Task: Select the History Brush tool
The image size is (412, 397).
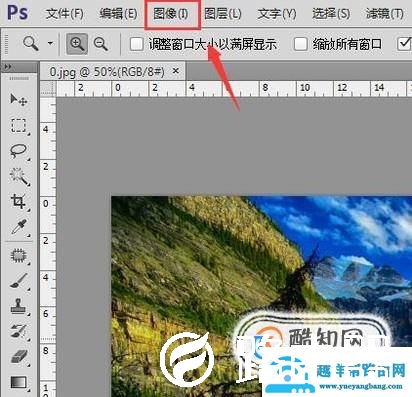Action: (18, 331)
